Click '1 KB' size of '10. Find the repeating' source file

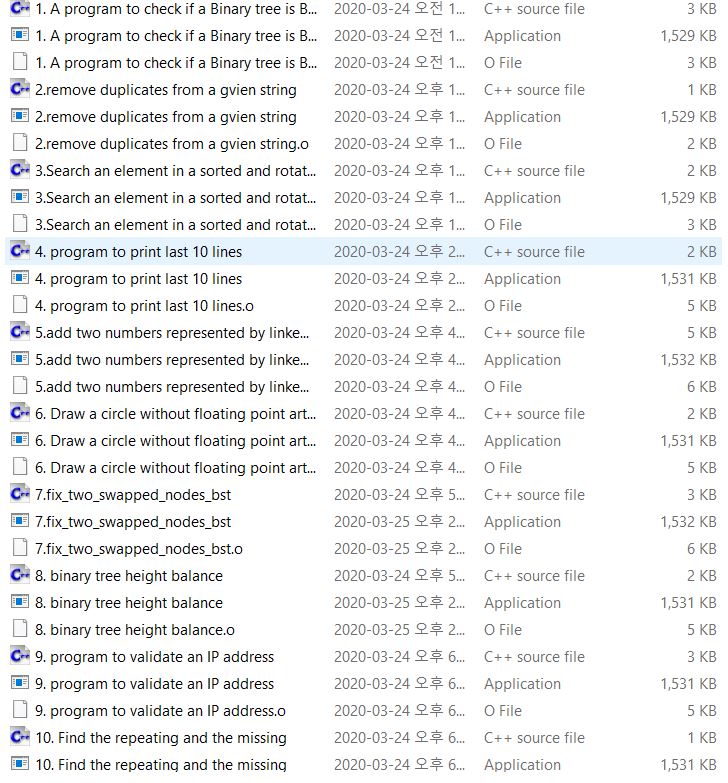[x=702, y=737]
